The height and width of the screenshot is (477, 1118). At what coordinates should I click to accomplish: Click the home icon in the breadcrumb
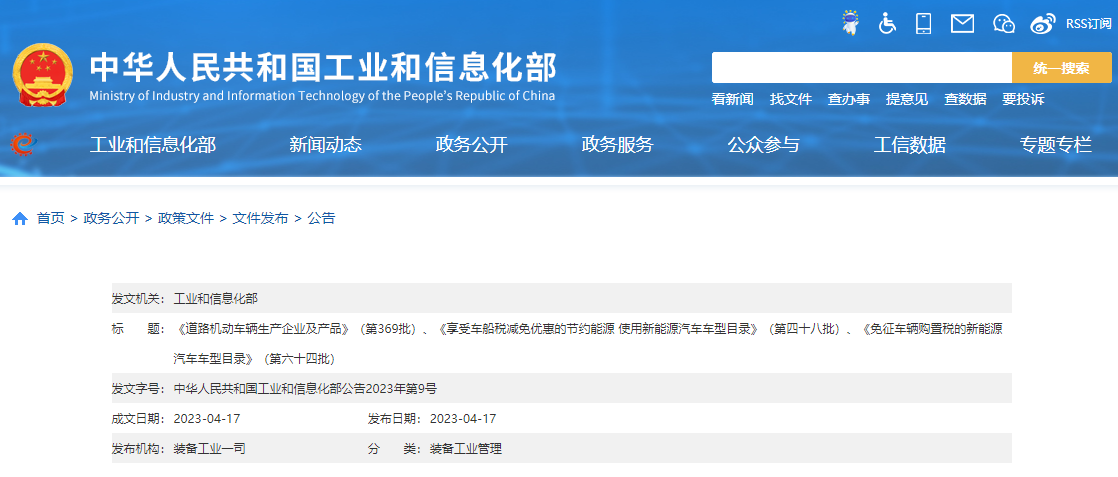(x=20, y=219)
